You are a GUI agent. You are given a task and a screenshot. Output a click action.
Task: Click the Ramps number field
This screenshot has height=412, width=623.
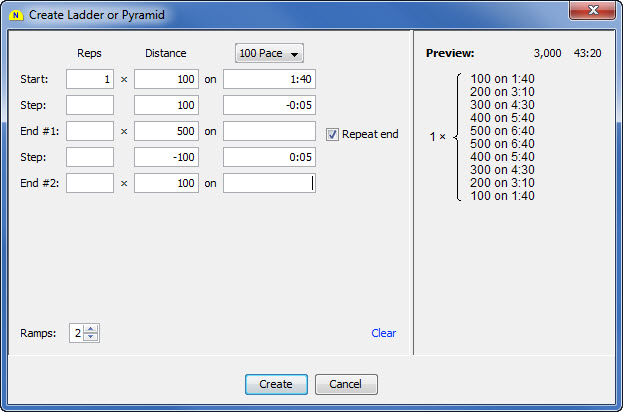(x=76, y=333)
